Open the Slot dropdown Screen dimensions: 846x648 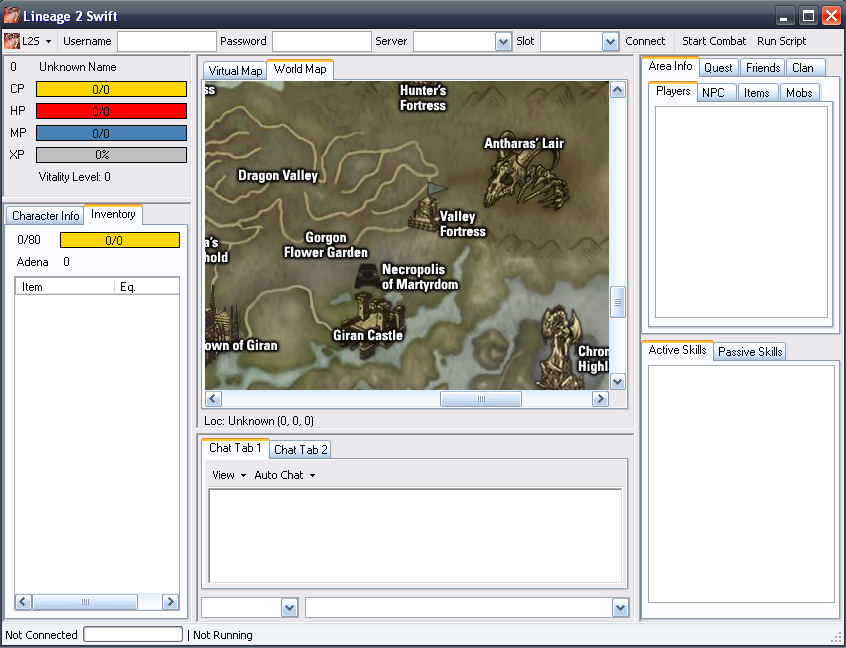[x=610, y=42]
